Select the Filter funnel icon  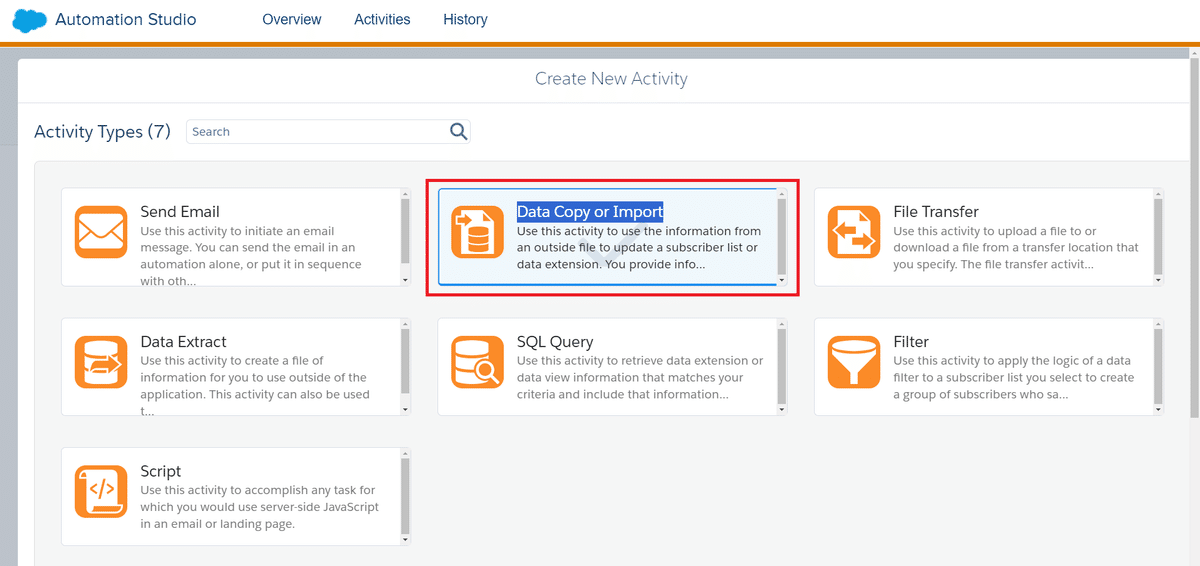click(854, 362)
